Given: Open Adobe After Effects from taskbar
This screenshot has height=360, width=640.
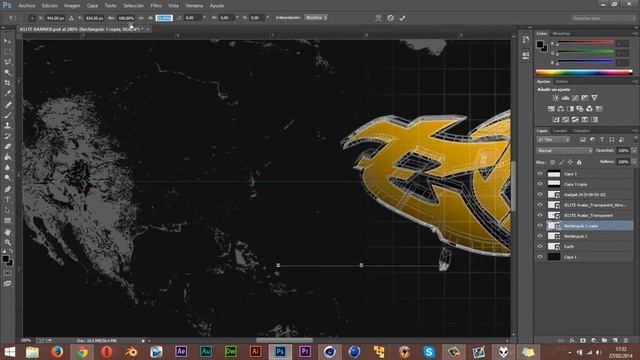Looking at the screenshot, I should (x=181, y=351).
